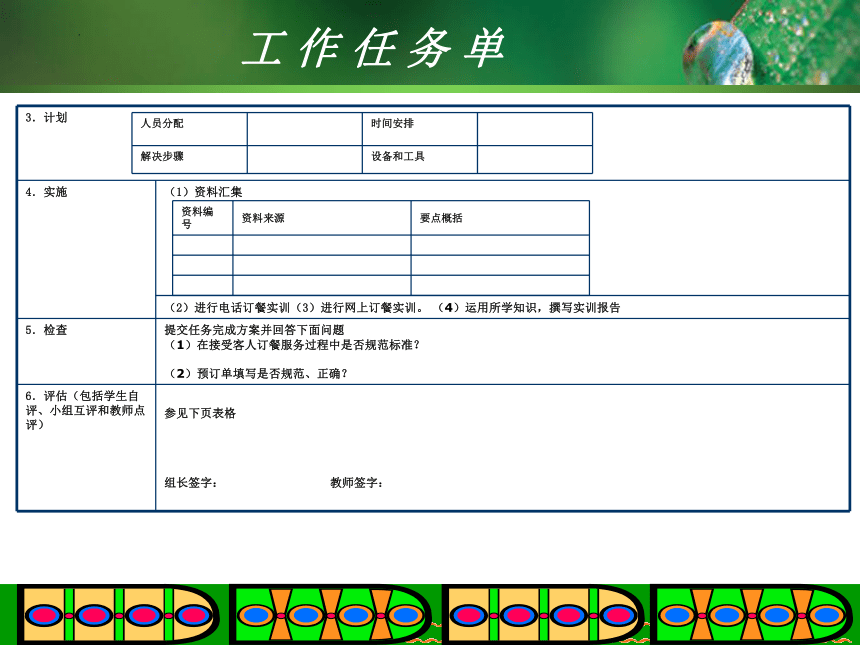The image size is (860, 645).
Task: Click the 设备和工具 cell
Action: pyautogui.click(x=420, y=160)
